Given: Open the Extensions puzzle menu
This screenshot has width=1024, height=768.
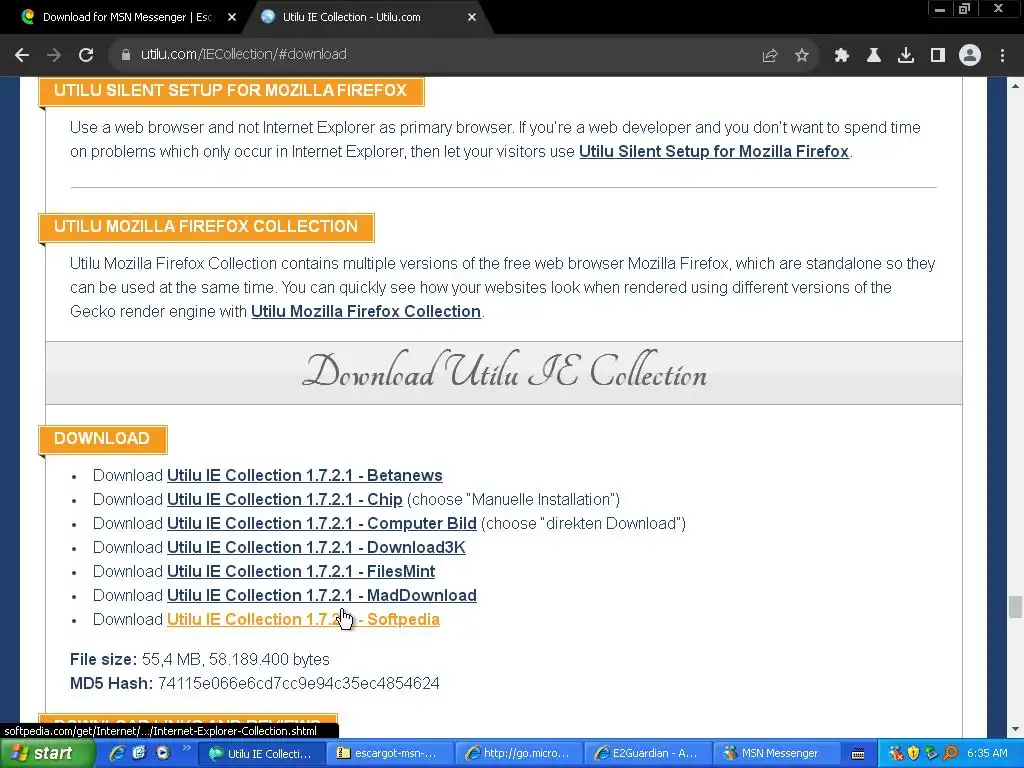Looking at the screenshot, I should [x=842, y=56].
